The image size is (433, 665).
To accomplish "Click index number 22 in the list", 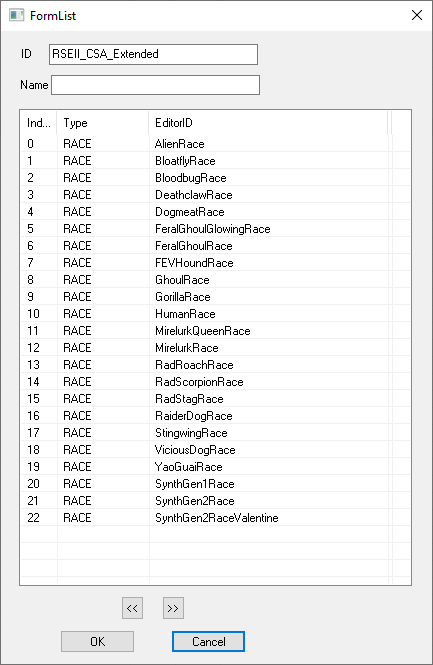I will [x=33, y=517].
